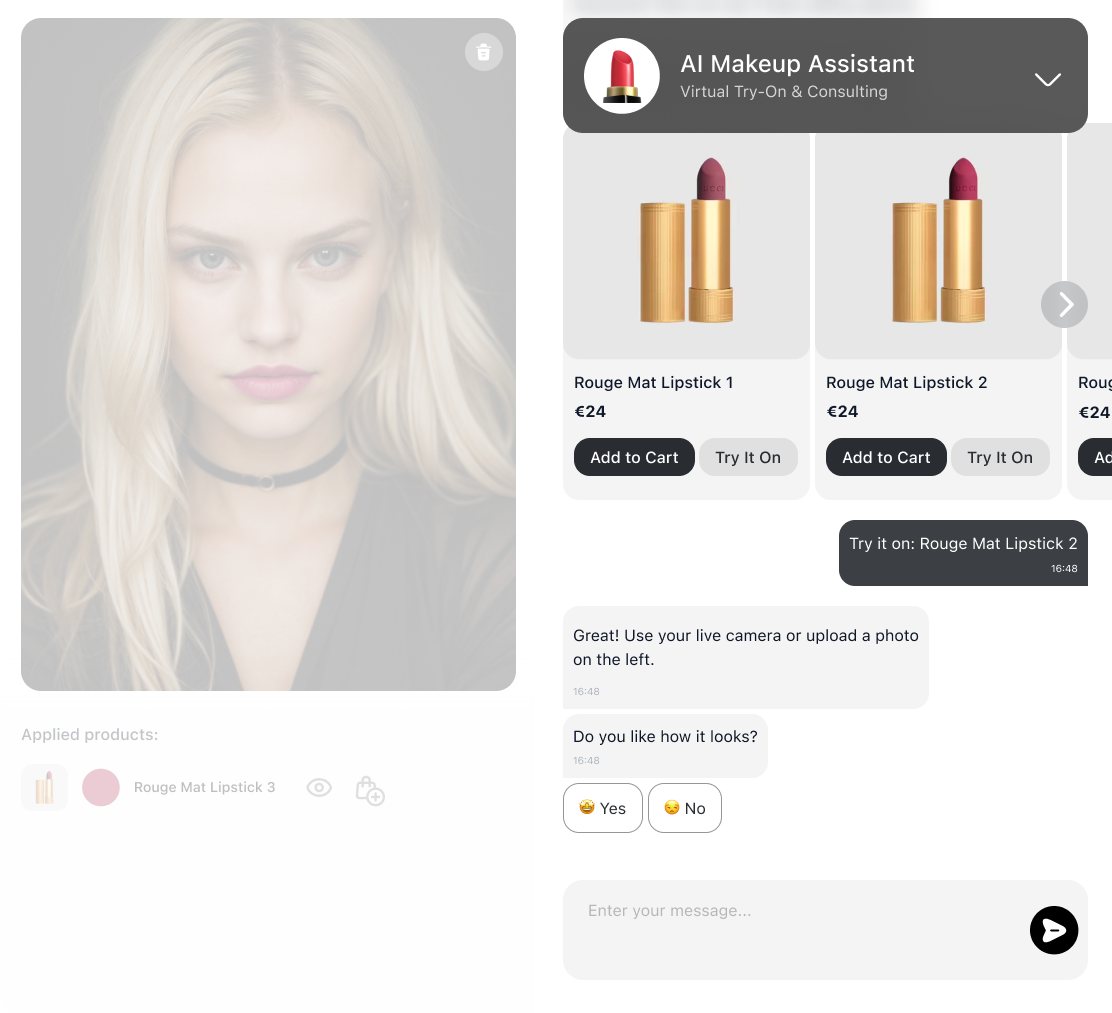Viewport: 1112px width, 1013px height.
Task: Toggle visibility of Rouge Mat Lipstick 3
Action: tap(319, 787)
